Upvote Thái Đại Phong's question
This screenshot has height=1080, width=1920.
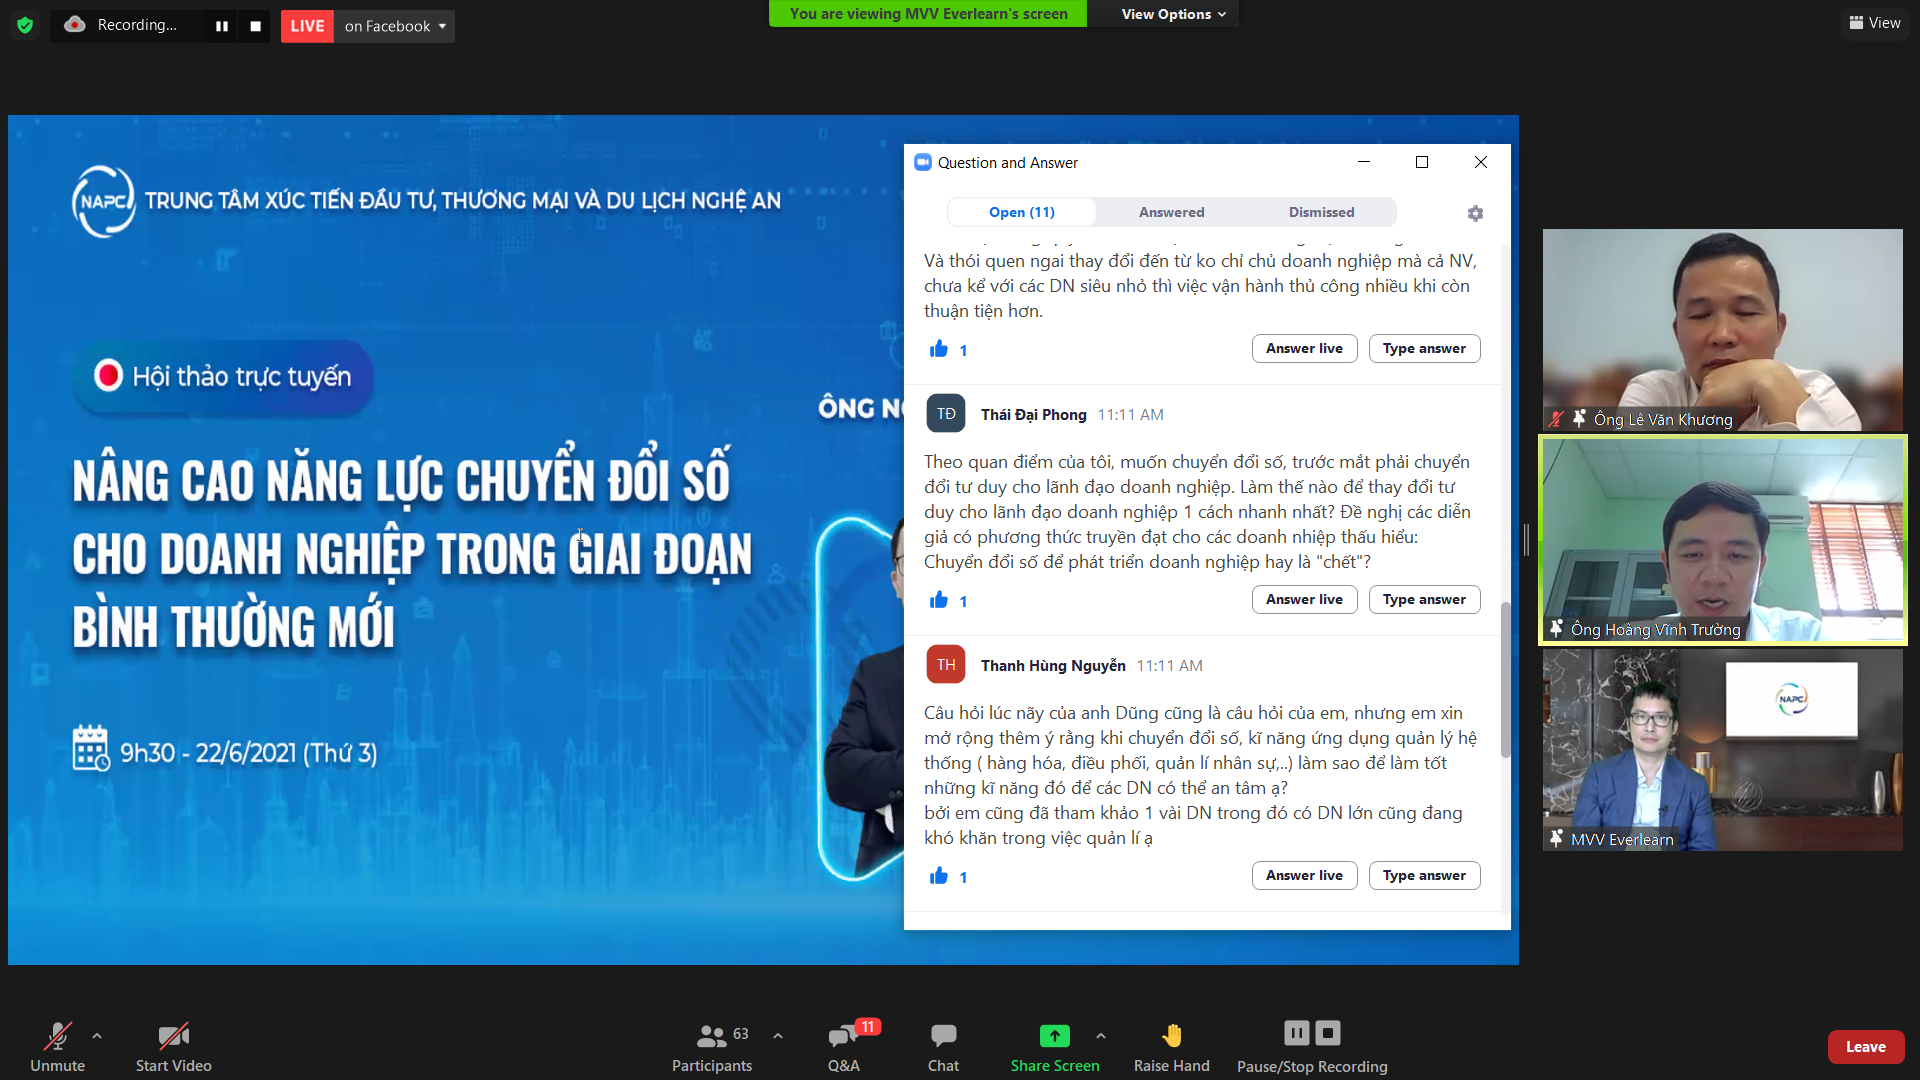point(939,600)
